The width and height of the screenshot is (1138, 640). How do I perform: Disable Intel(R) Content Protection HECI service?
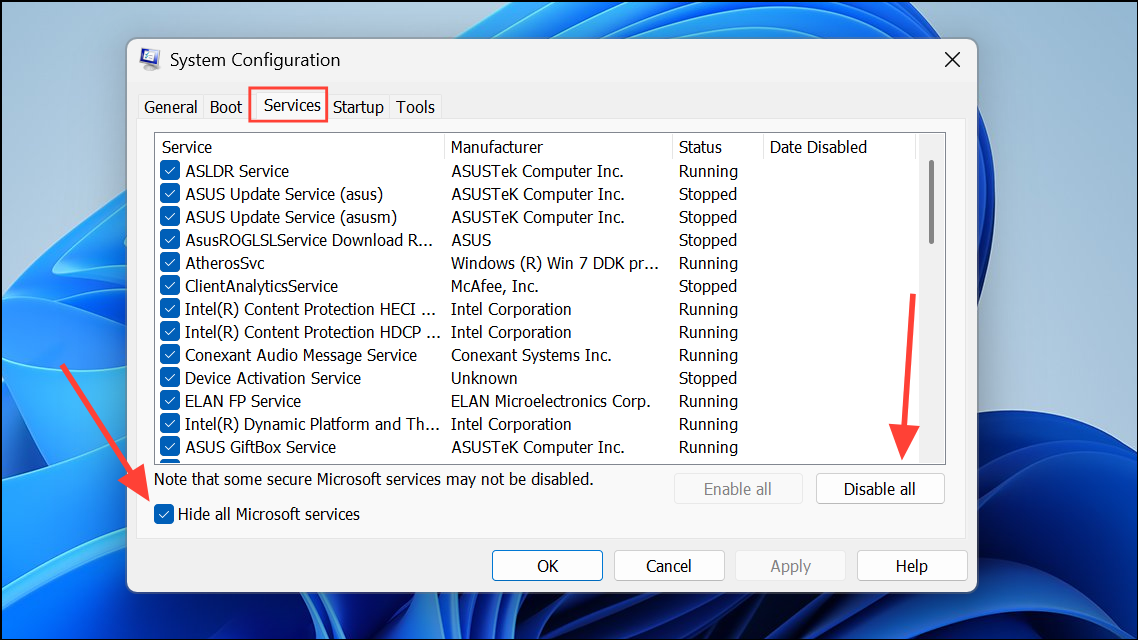[169, 309]
